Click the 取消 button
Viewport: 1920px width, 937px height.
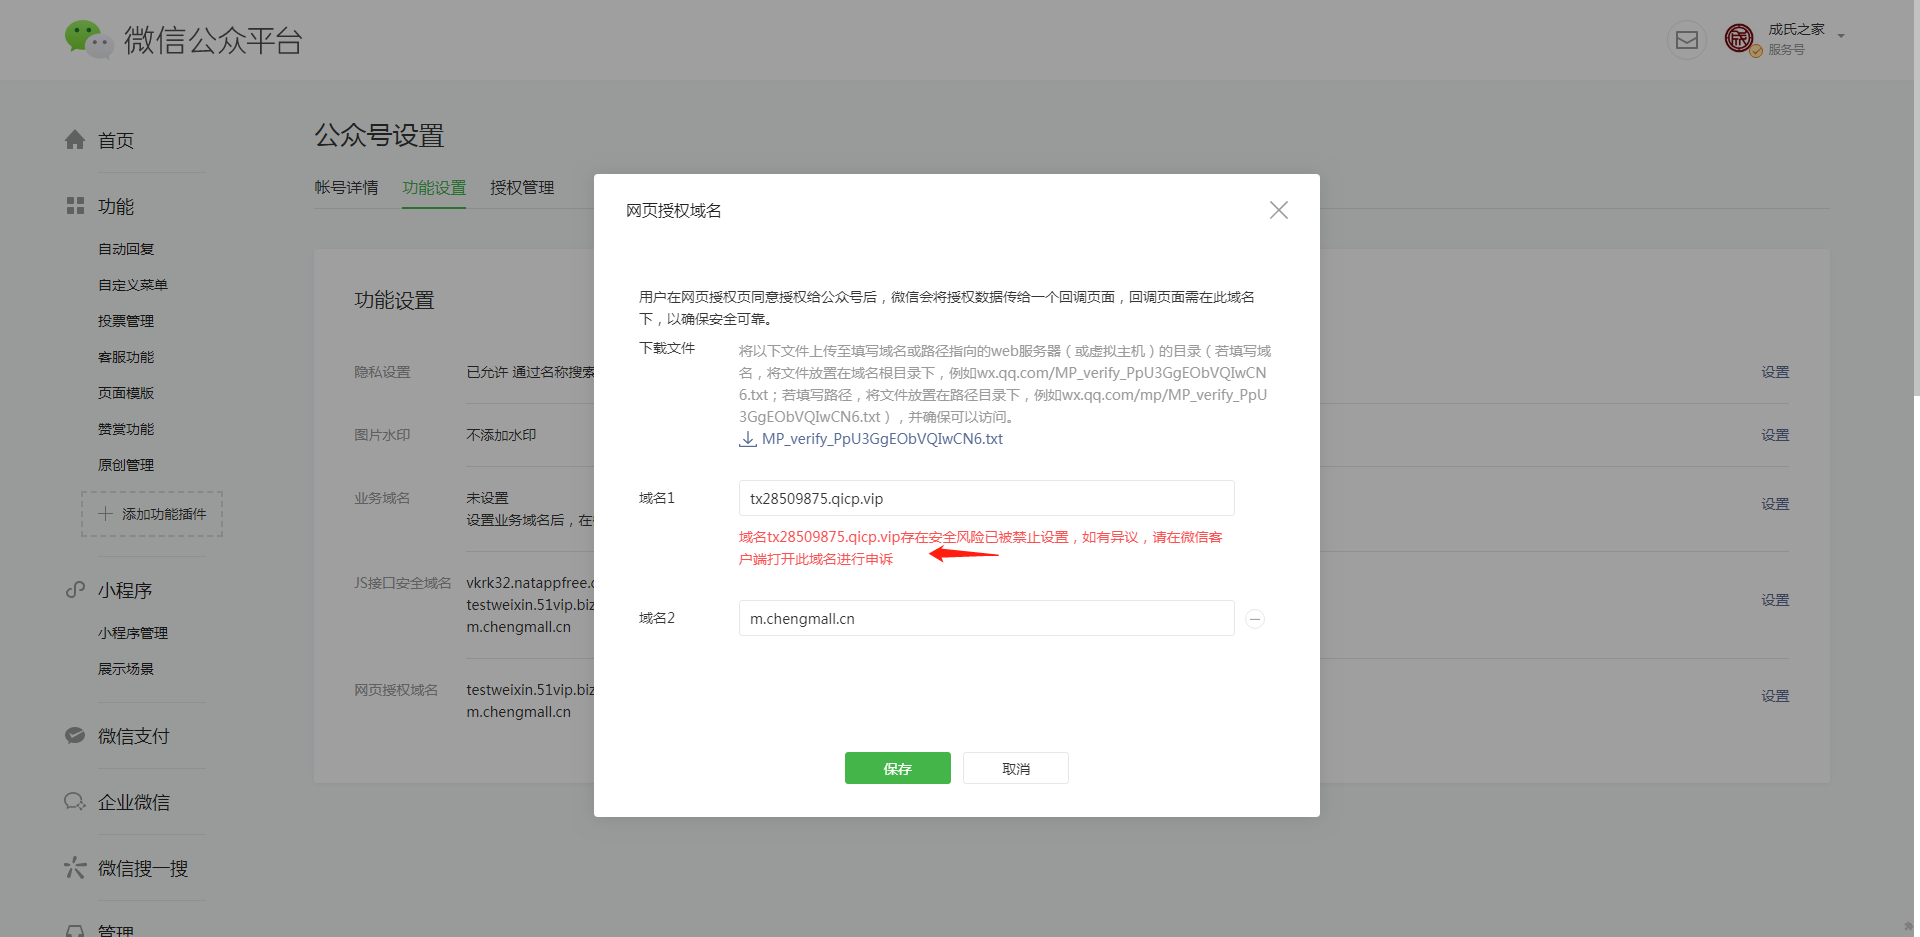click(1016, 768)
